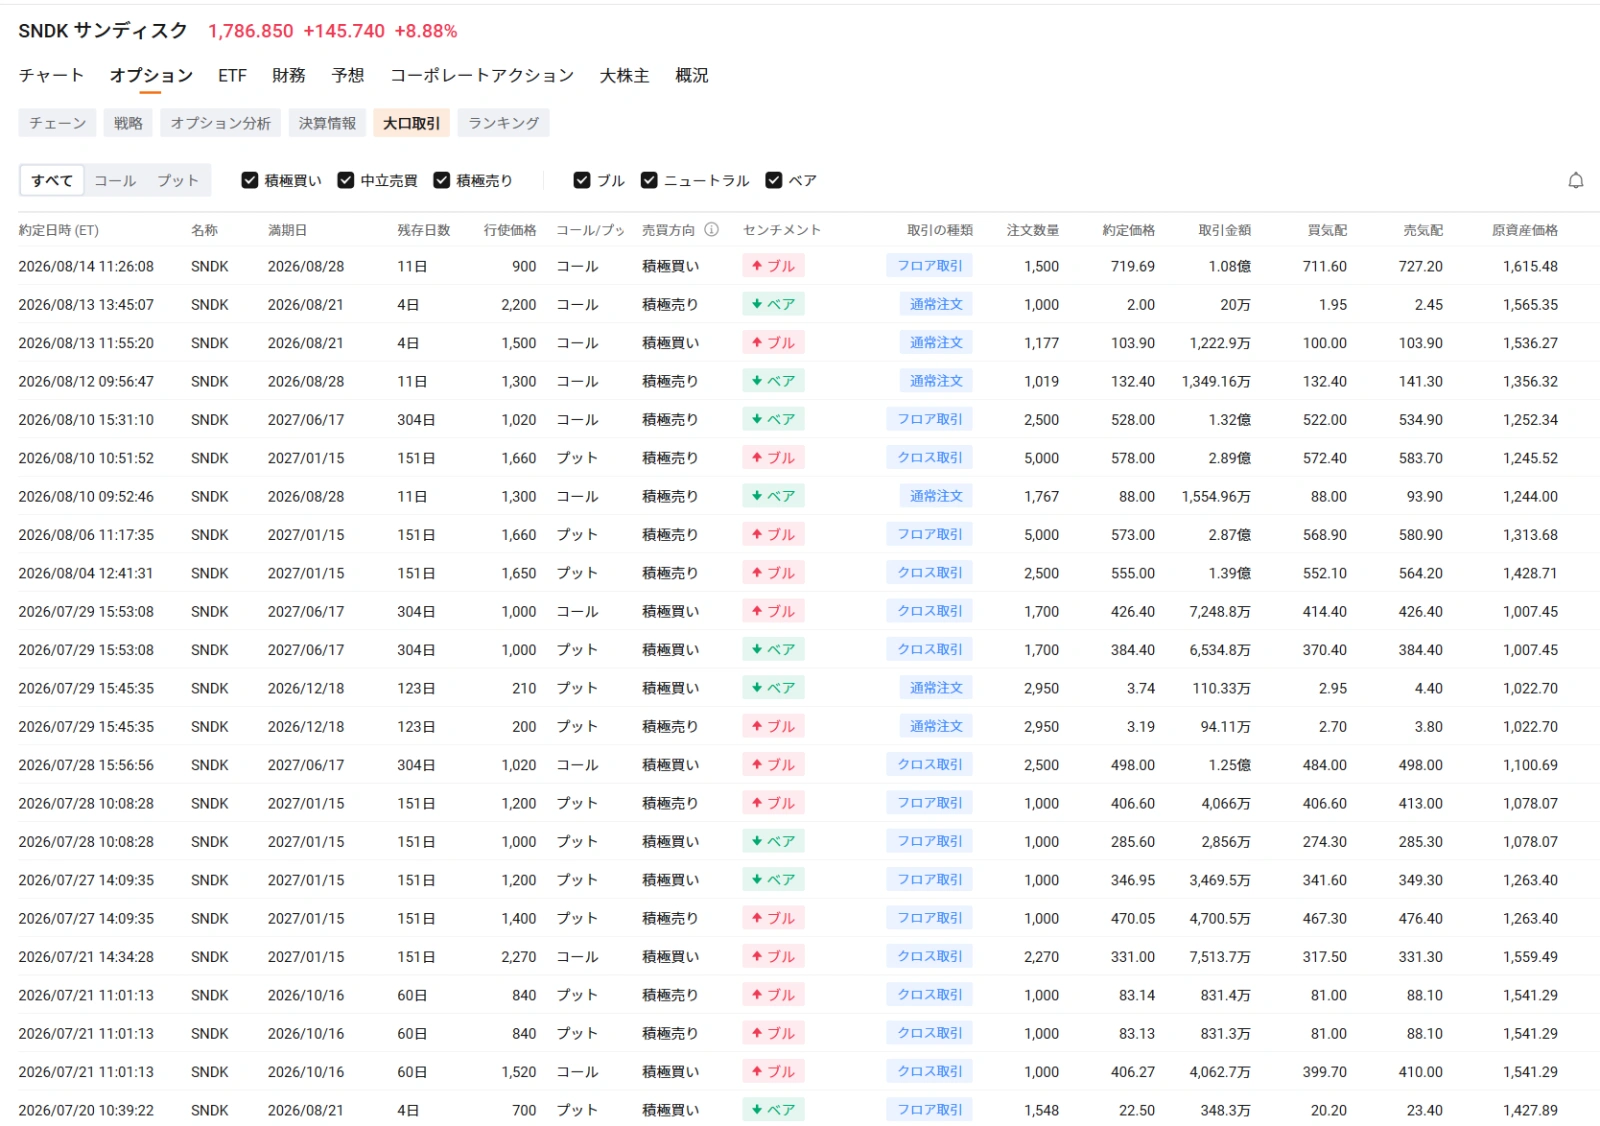Select the 戦略 sub-tab
This screenshot has width=1600, height=1126.
point(128,123)
